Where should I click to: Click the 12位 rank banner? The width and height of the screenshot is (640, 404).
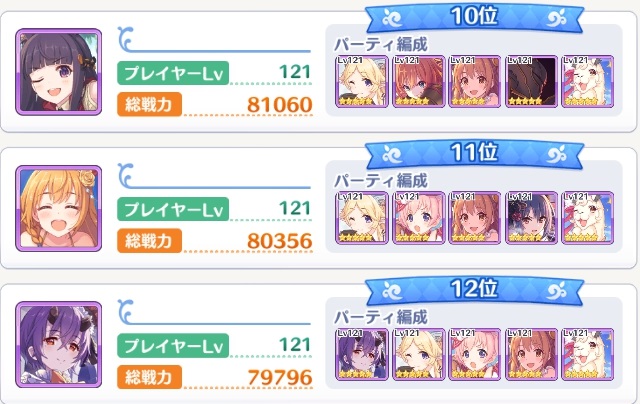coord(474,290)
